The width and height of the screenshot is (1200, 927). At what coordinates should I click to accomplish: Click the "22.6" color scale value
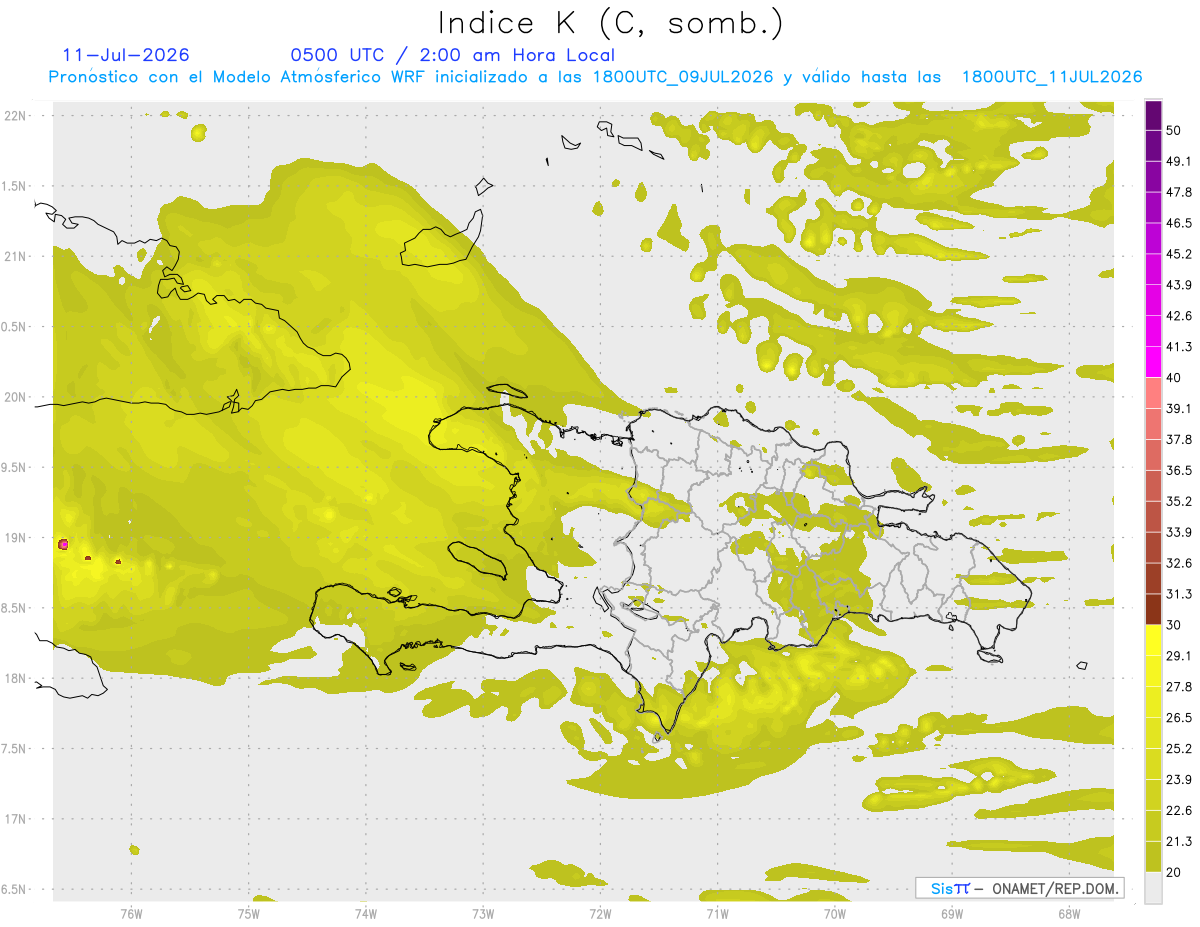(x=1179, y=811)
